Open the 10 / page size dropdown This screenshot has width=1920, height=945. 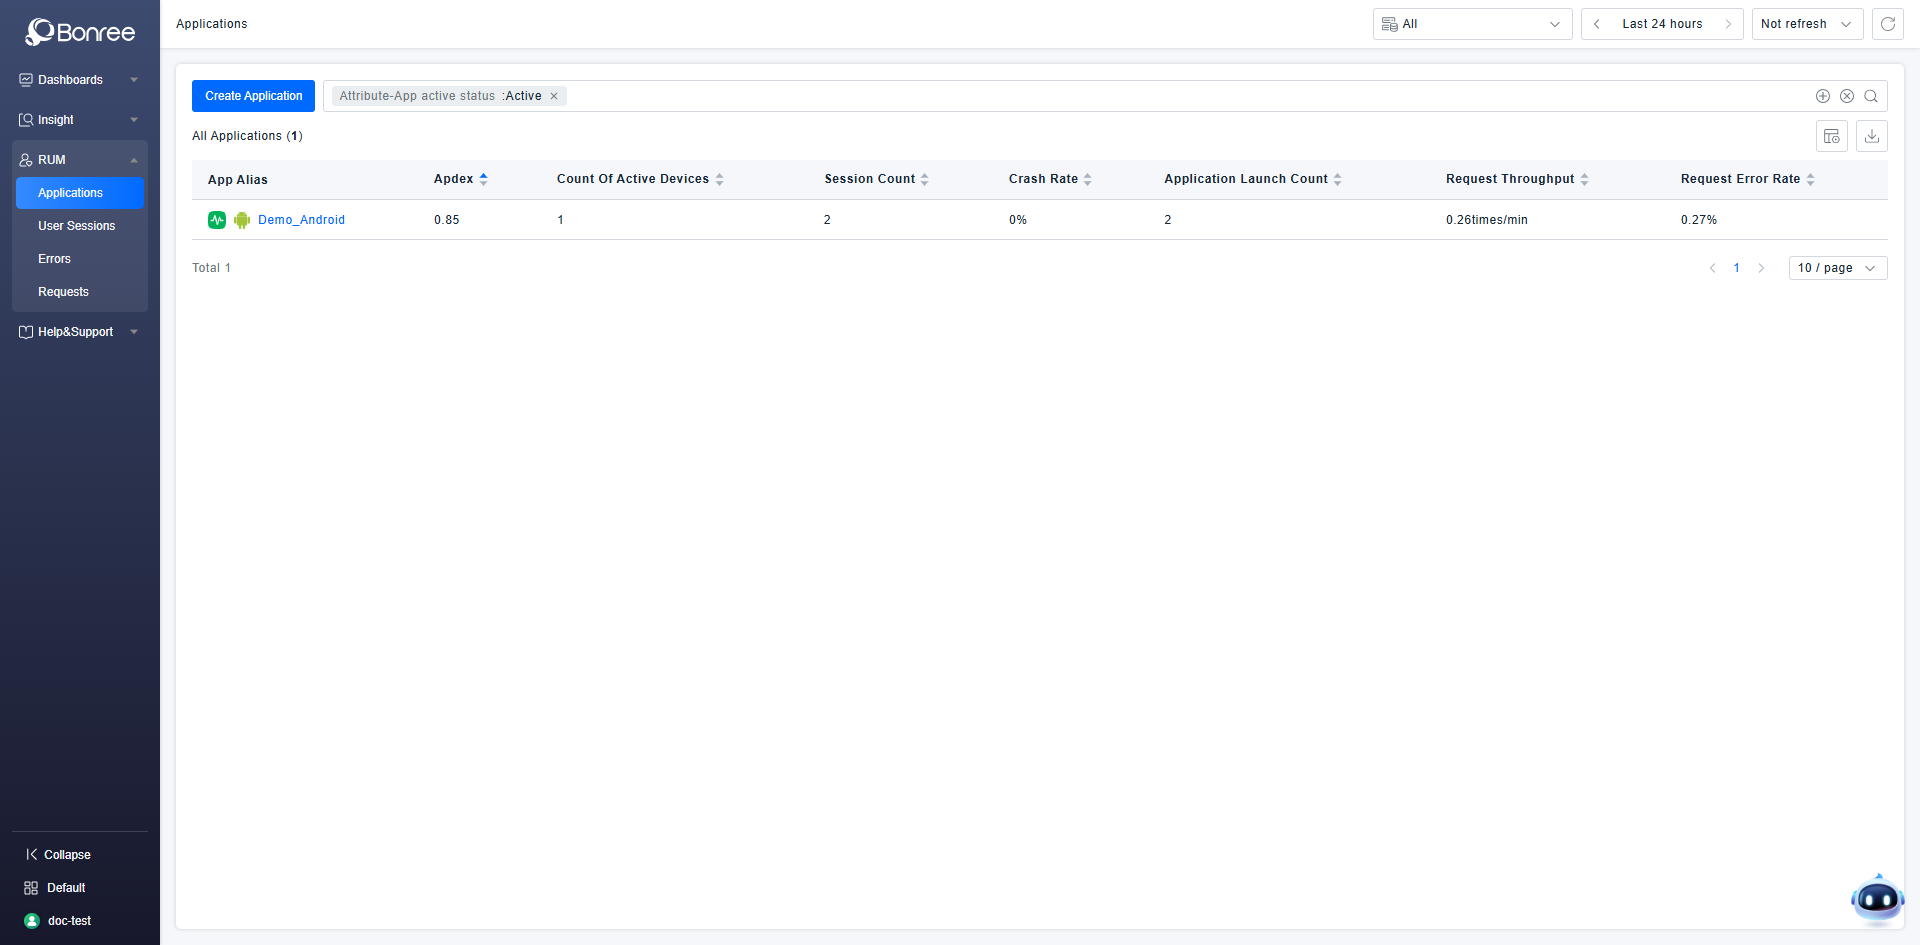1837,268
